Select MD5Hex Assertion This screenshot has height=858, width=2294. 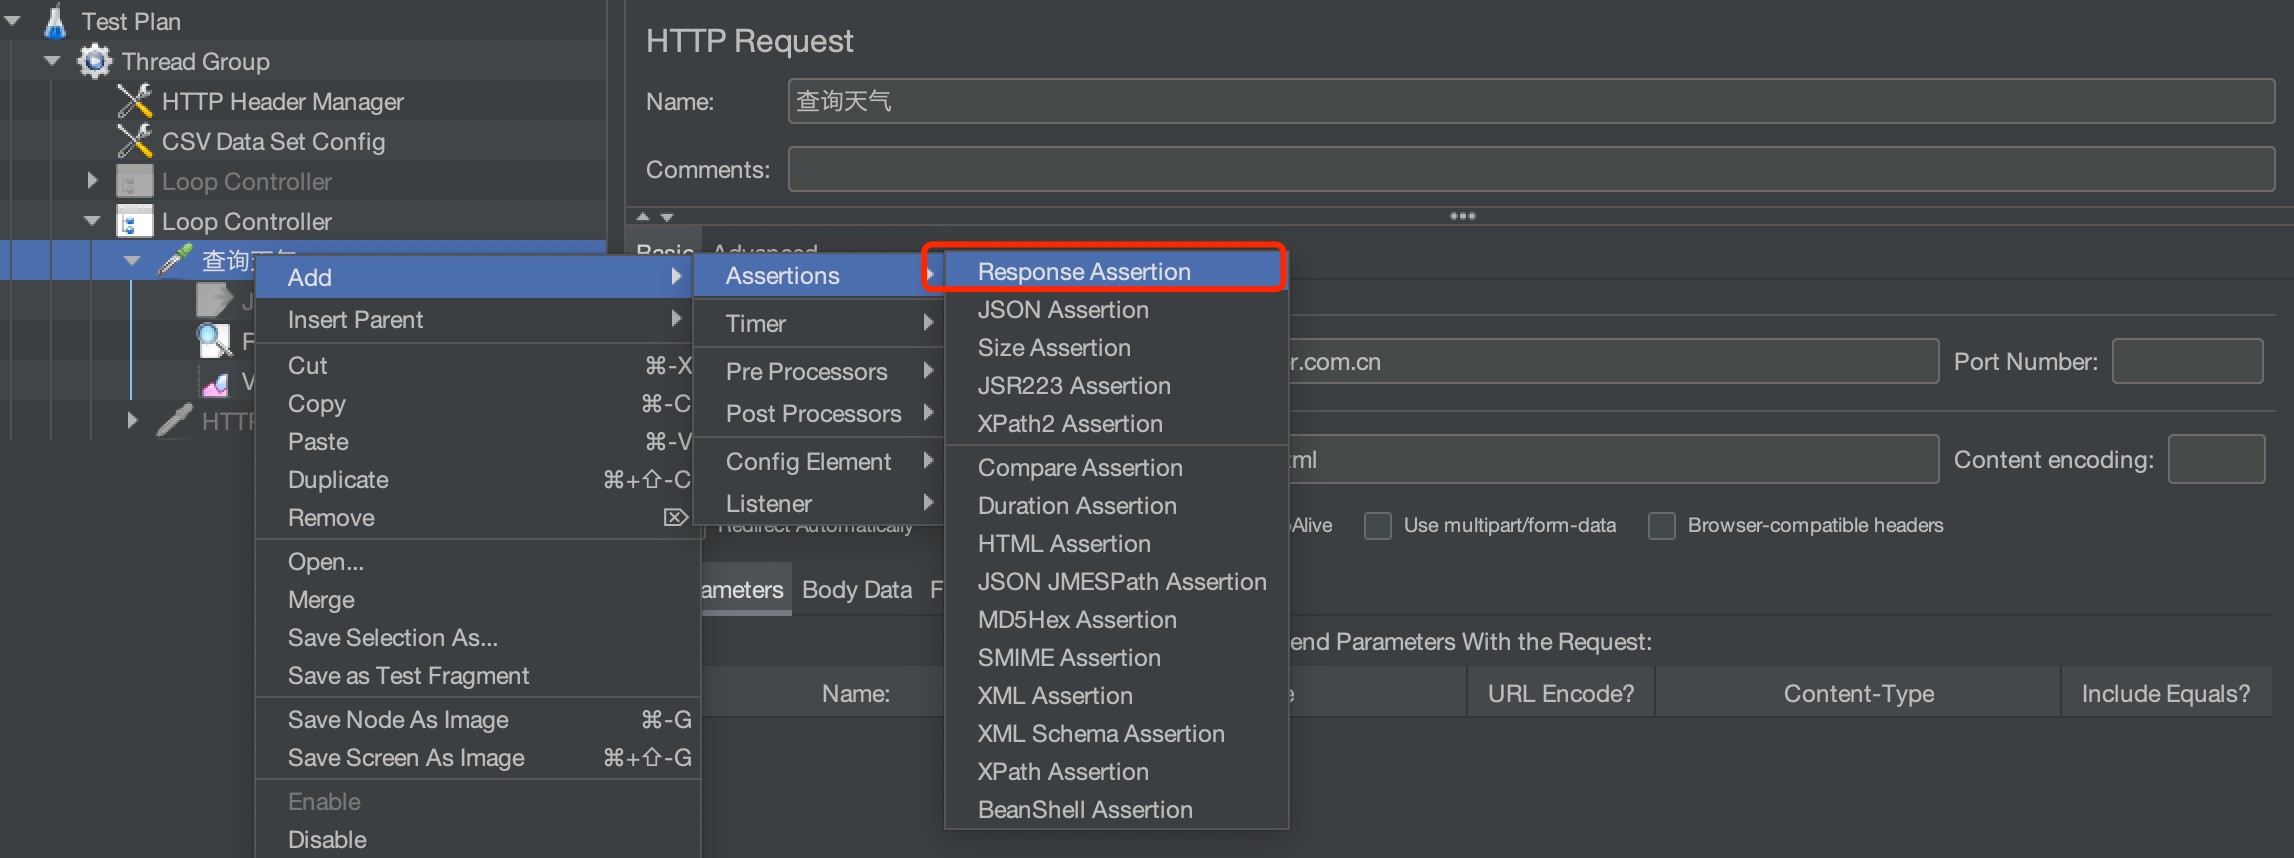click(x=1116, y=619)
